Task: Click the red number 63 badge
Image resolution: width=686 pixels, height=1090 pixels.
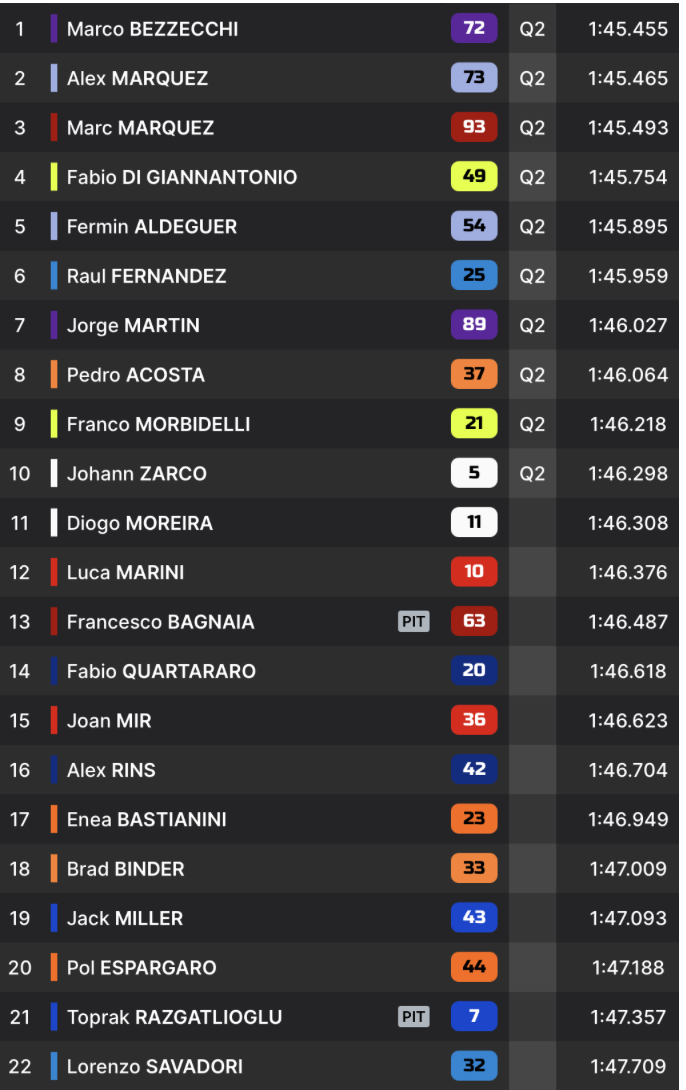Action: [x=474, y=621]
